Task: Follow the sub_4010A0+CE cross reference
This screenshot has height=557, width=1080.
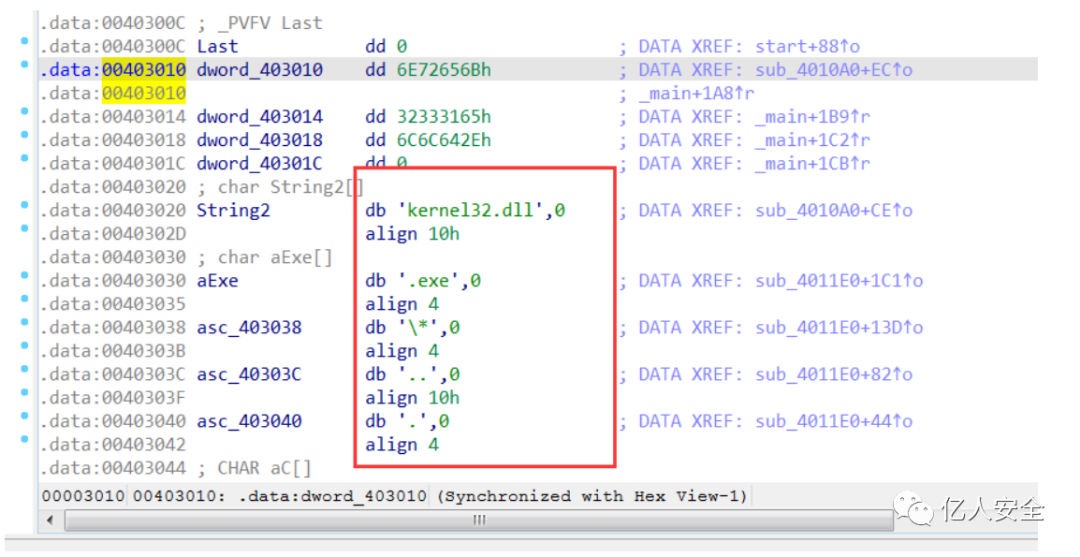Action: click(x=833, y=210)
